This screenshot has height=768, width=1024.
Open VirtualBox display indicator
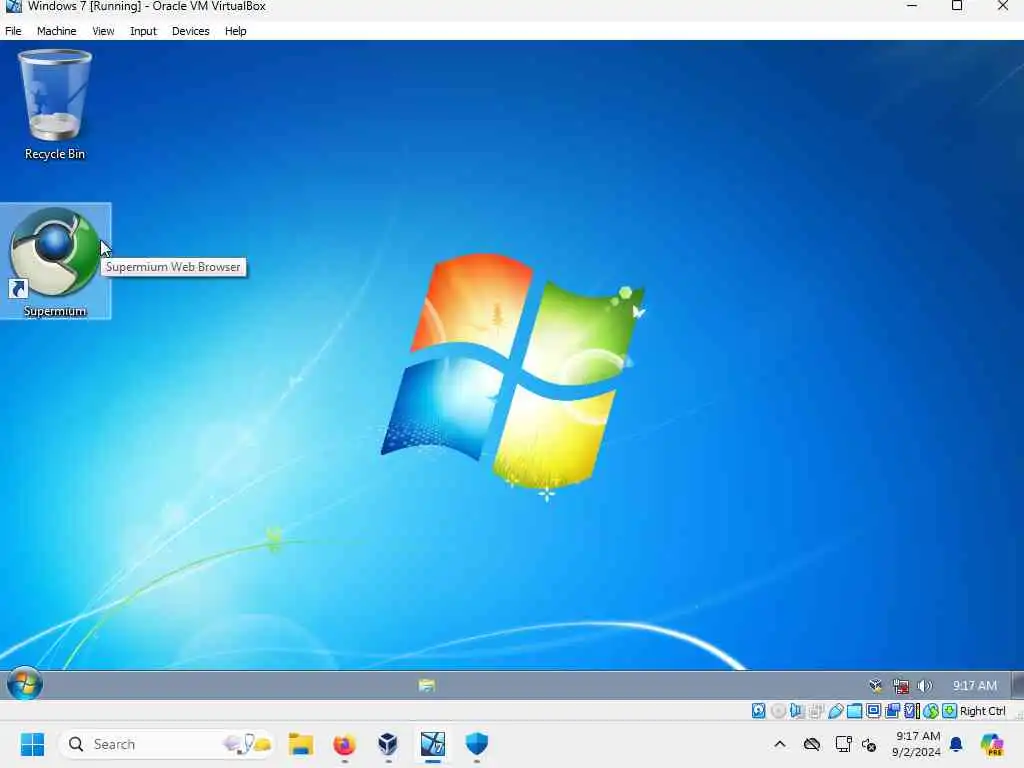873,711
